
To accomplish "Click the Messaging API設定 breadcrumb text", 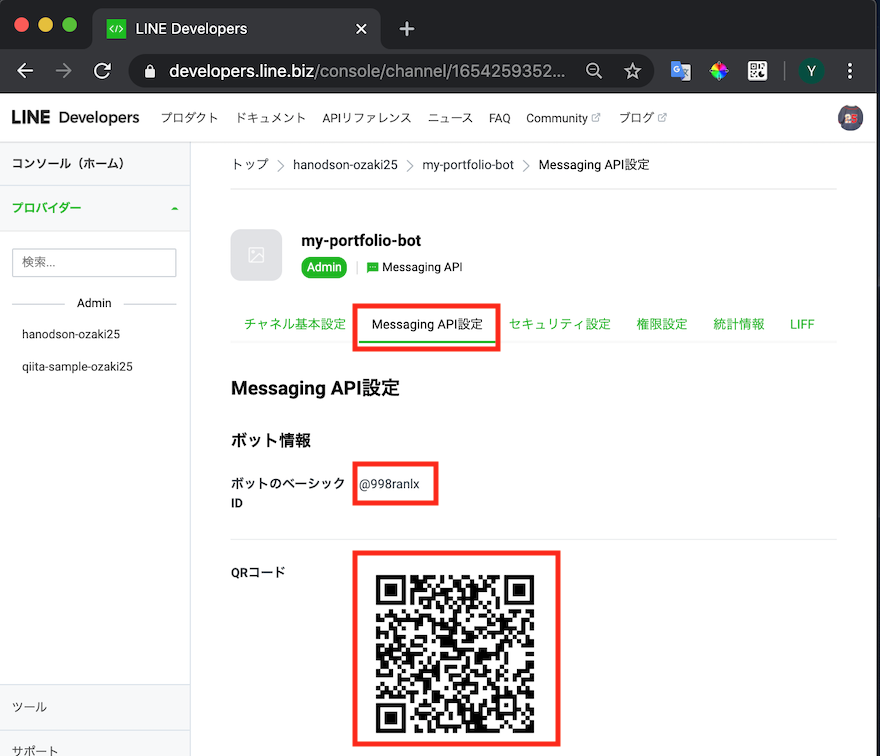I will tap(594, 164).
